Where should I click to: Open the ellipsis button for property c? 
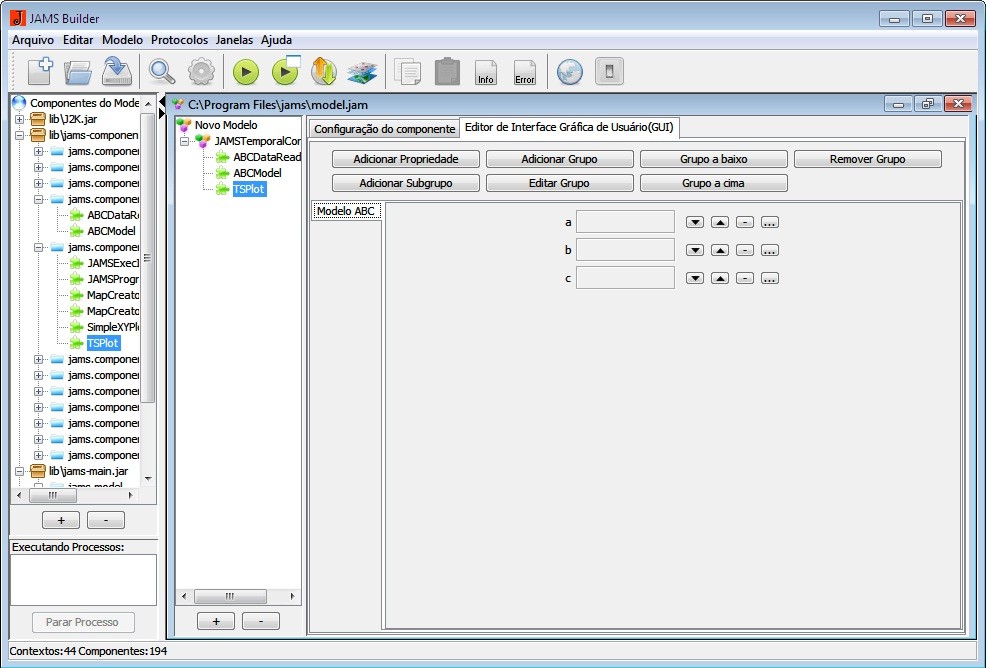[x=769, y=278]
